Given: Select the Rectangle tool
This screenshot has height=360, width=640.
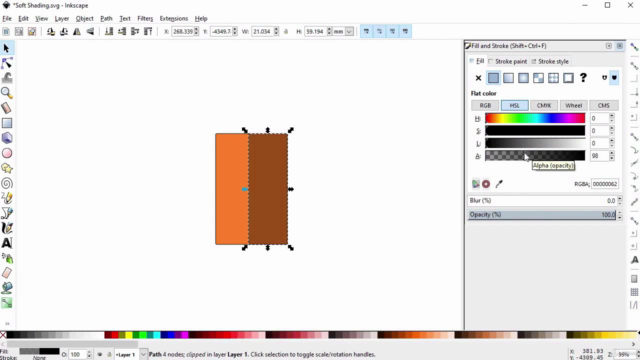Looking at the screenshot, I should coord(7,123).
